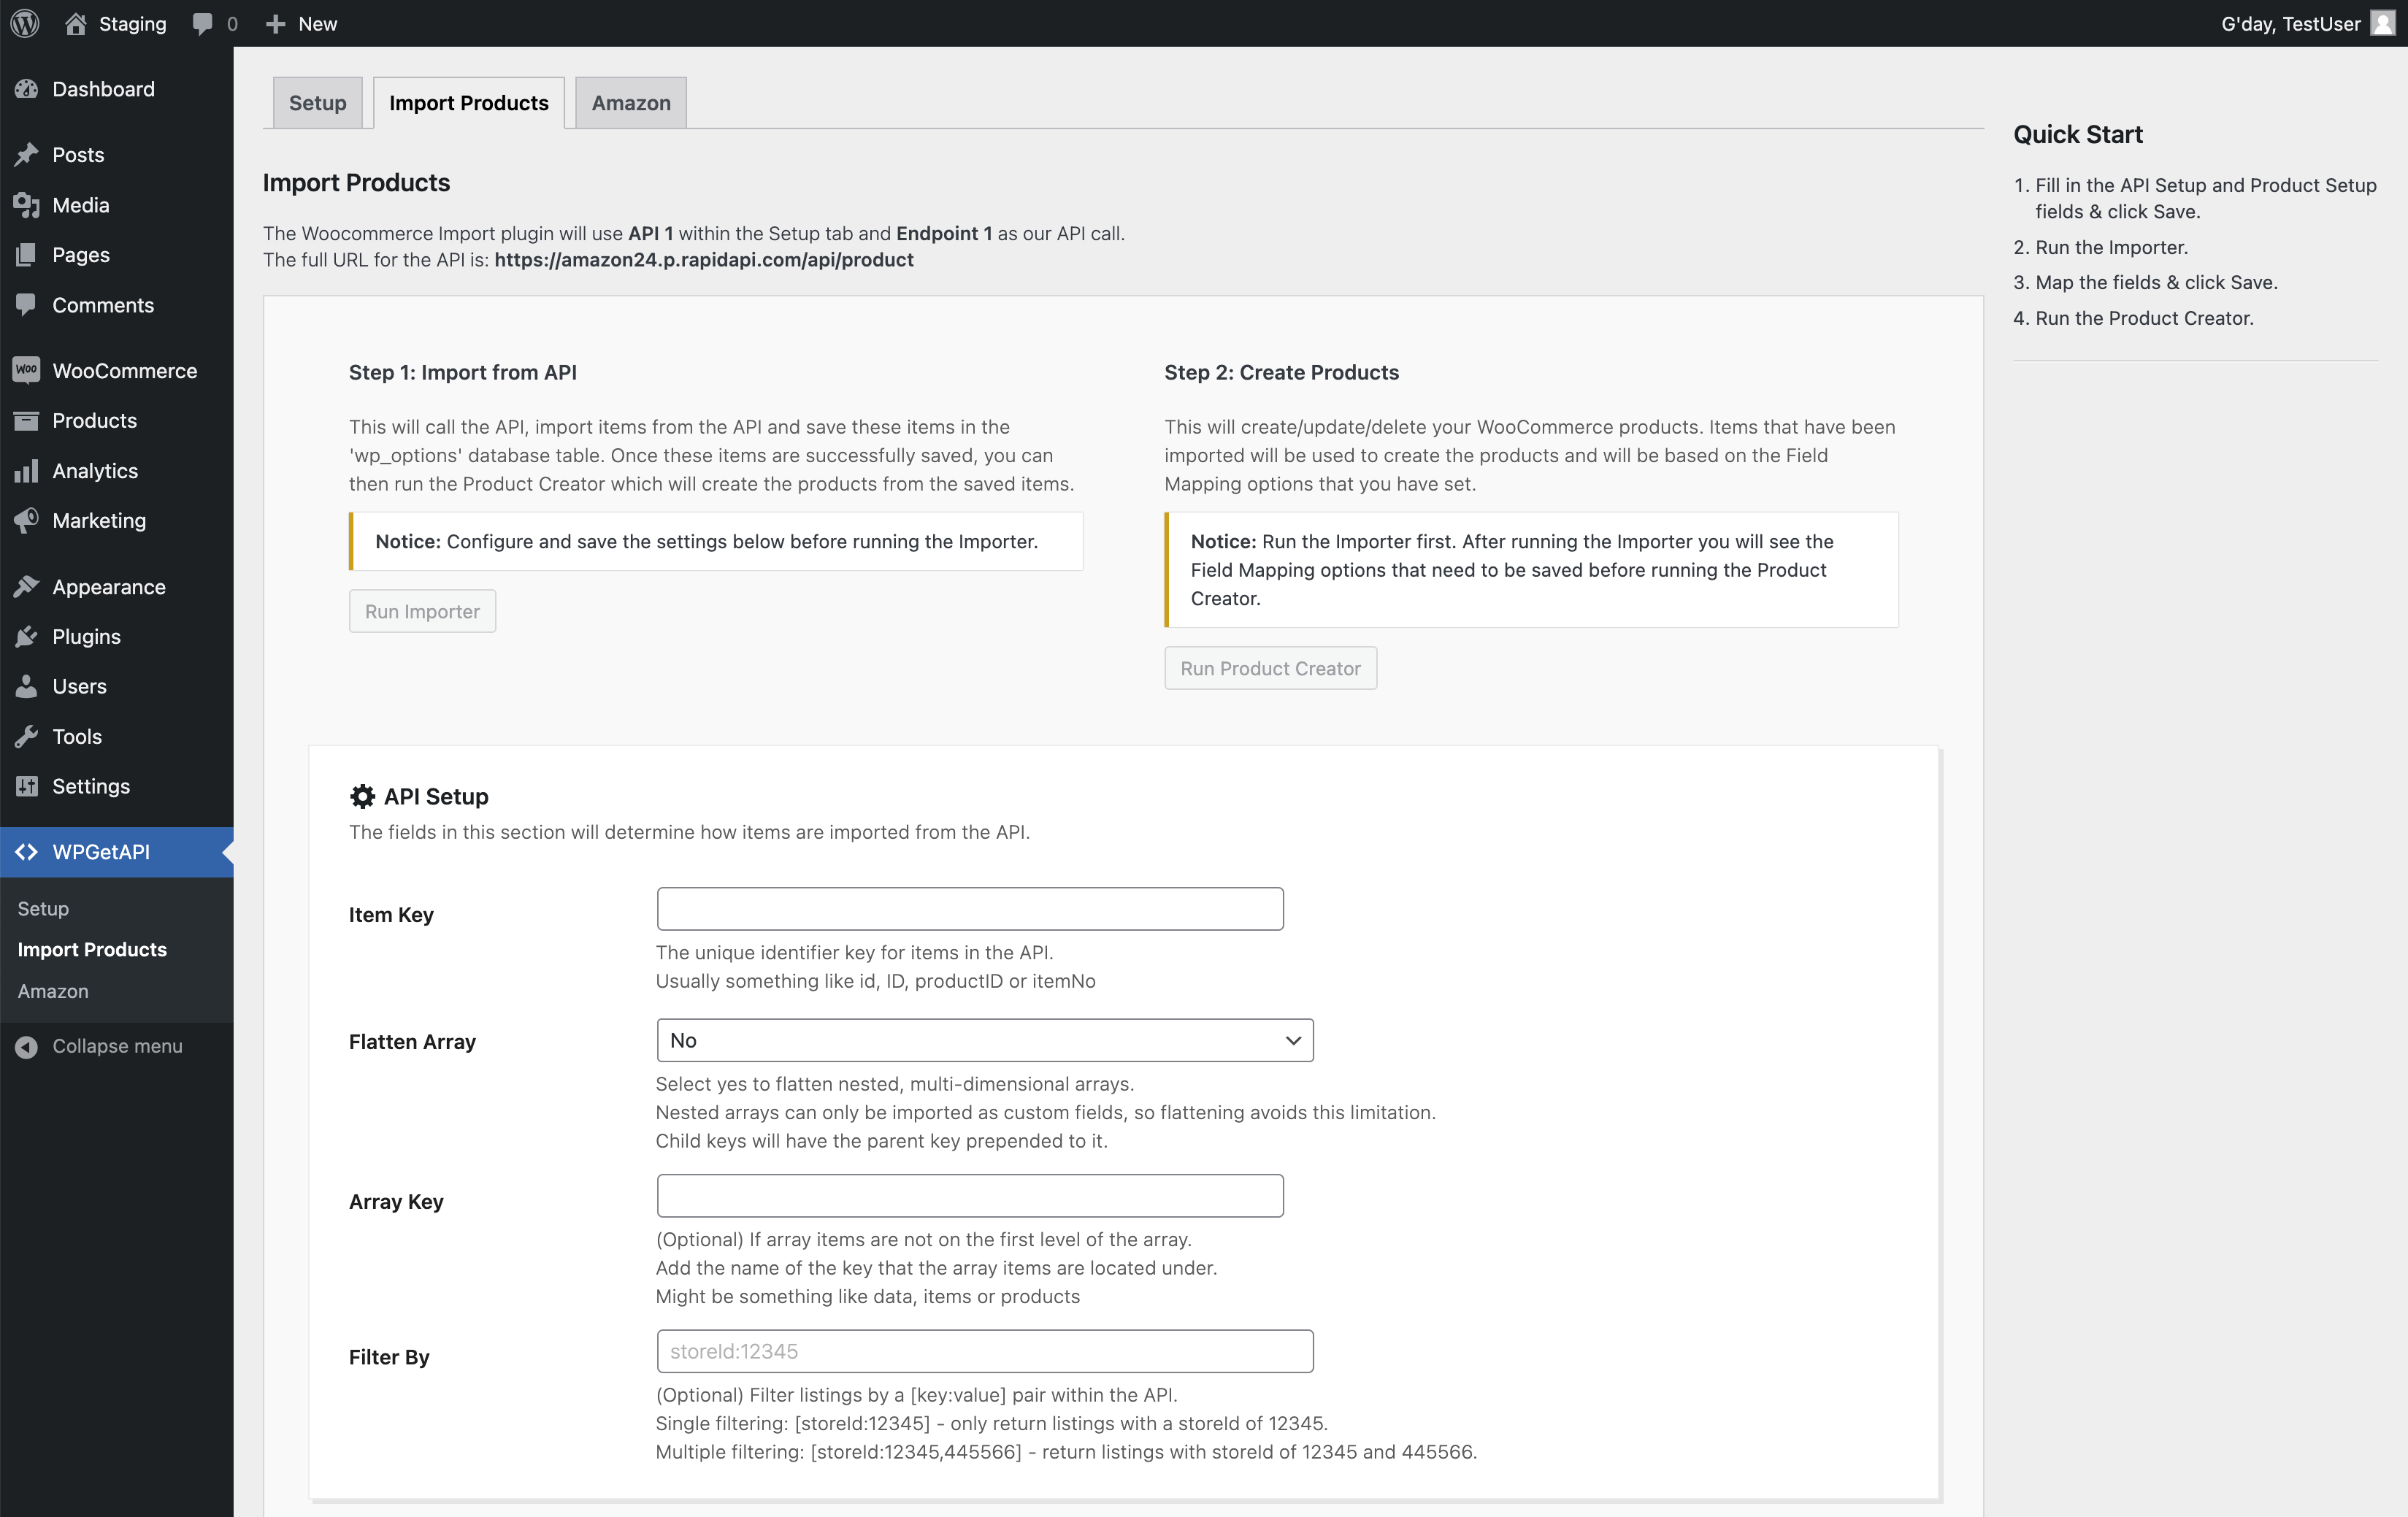Click the WPGetAPI code brackets icon

click(x=26, y=852)
